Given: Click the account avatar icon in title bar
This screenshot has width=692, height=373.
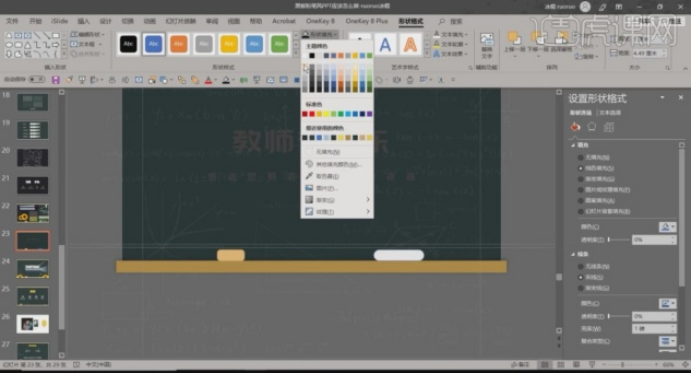Looking at the screenshot, I should pos(585,7).
